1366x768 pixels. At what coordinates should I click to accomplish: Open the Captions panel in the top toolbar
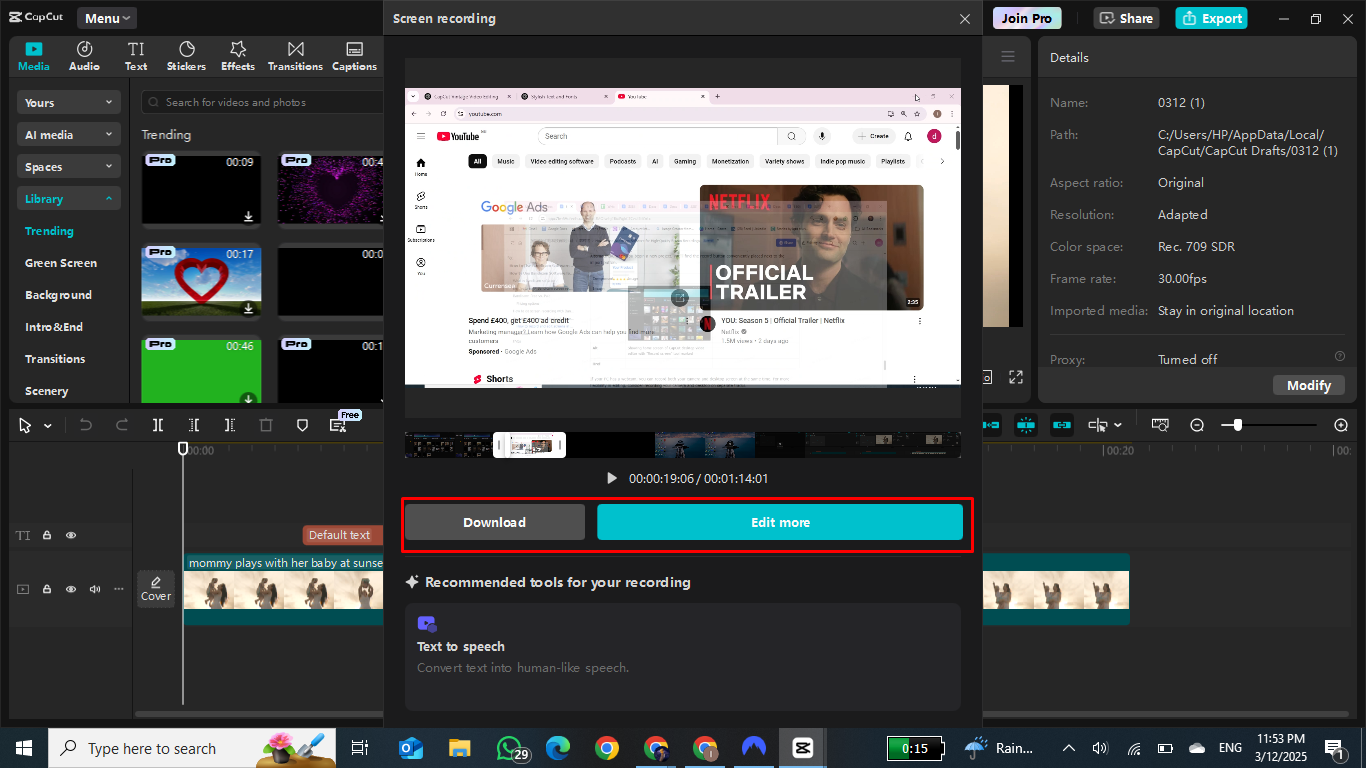coord(353,54)
